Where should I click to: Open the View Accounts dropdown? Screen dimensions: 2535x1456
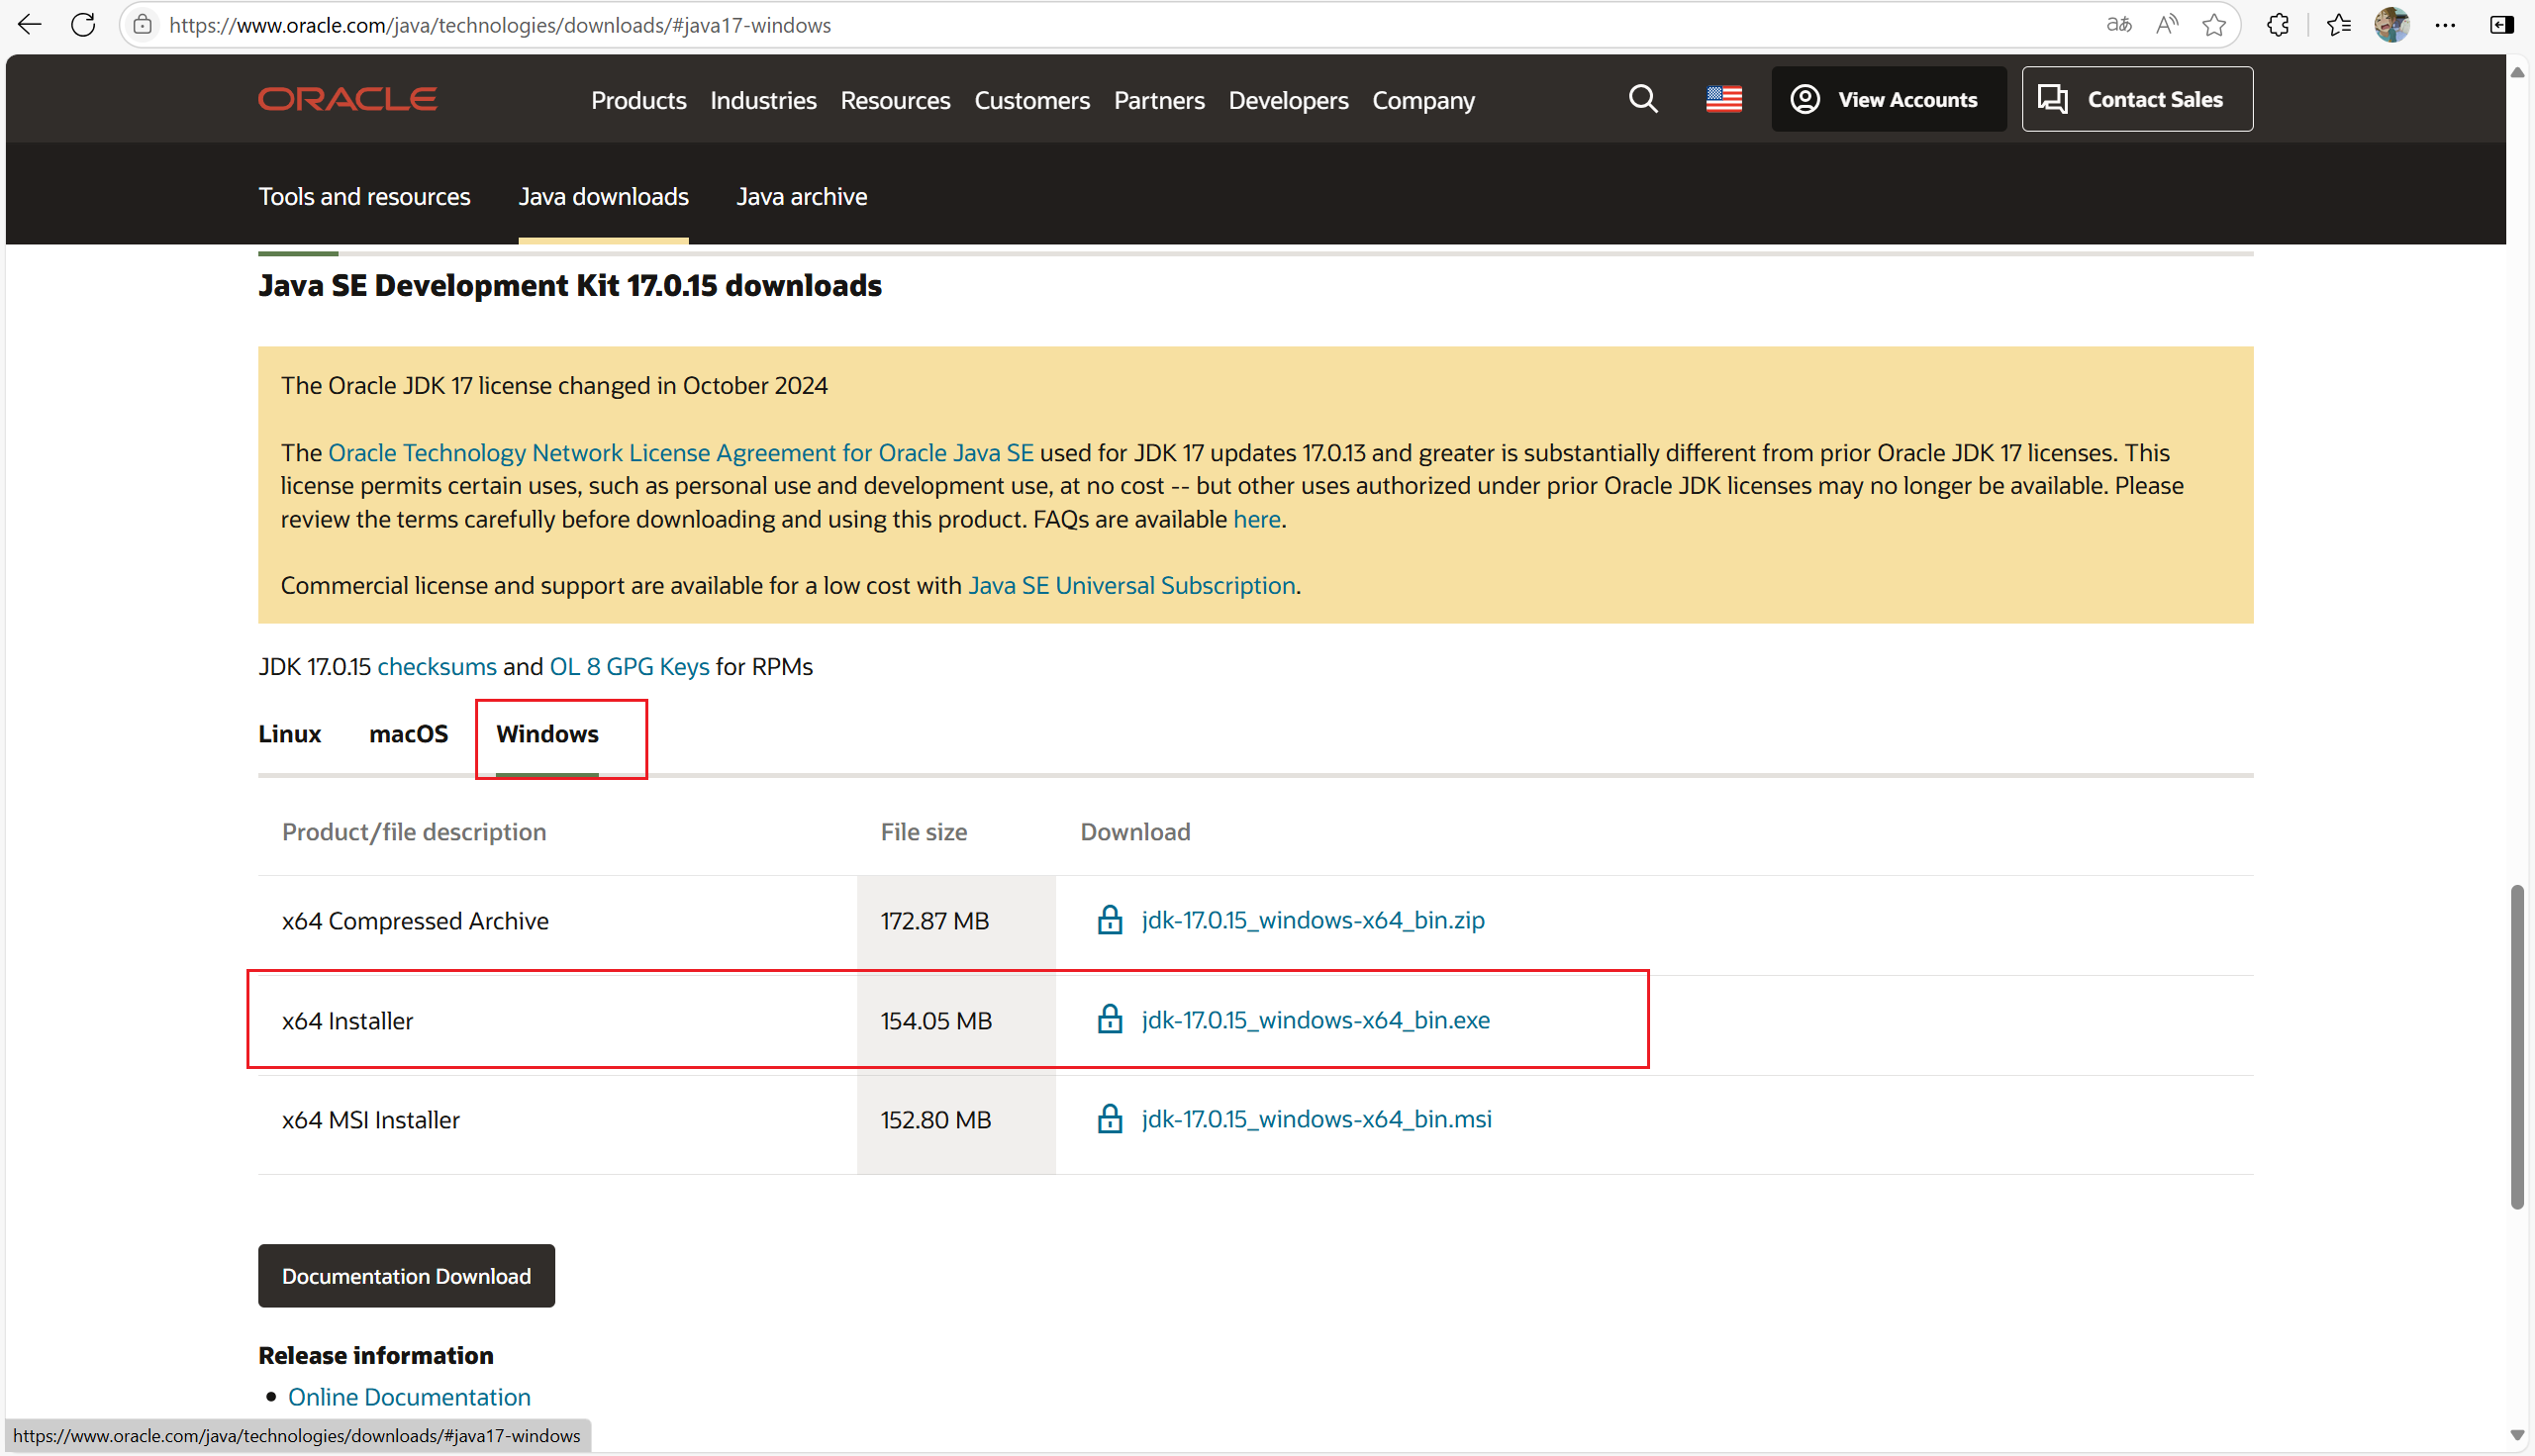click(1888, 99)
